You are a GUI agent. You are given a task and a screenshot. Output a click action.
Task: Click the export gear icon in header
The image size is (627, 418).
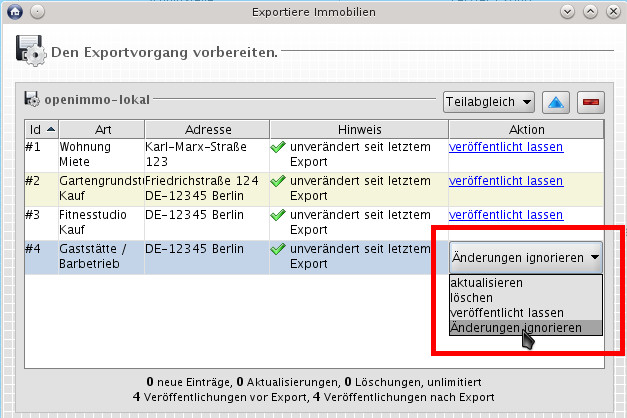(x=31, y=50)
